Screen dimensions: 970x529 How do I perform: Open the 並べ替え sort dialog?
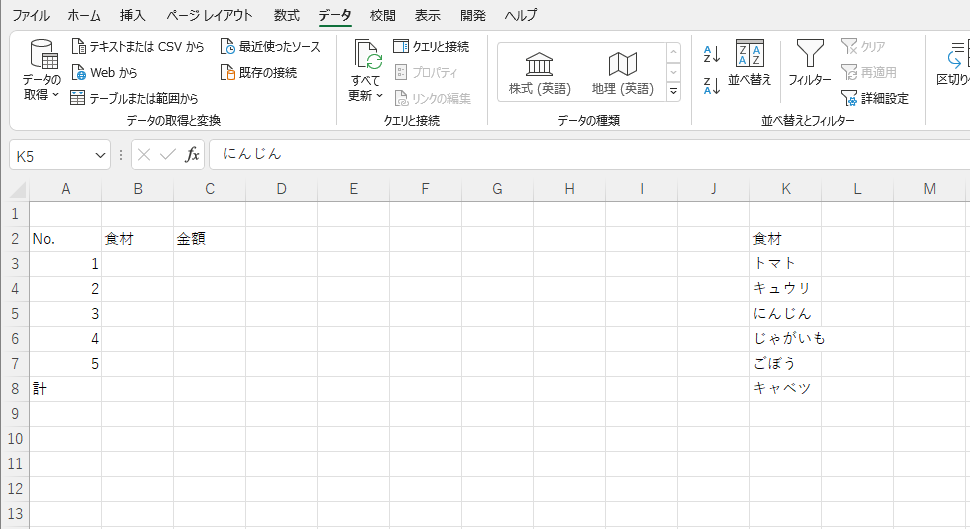tap(750, 62)
